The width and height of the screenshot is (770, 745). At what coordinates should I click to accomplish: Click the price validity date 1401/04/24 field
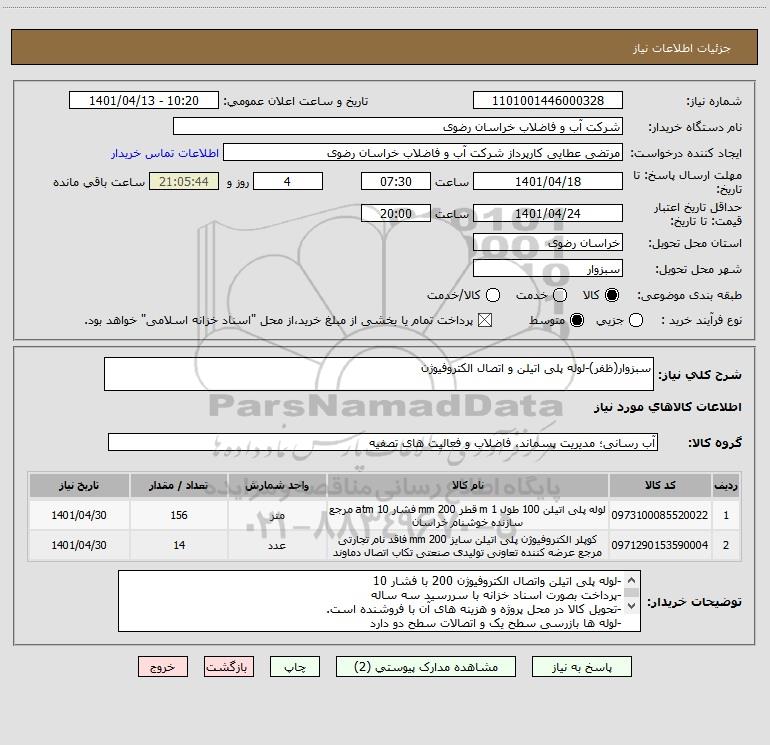click(x=548, y=213)
